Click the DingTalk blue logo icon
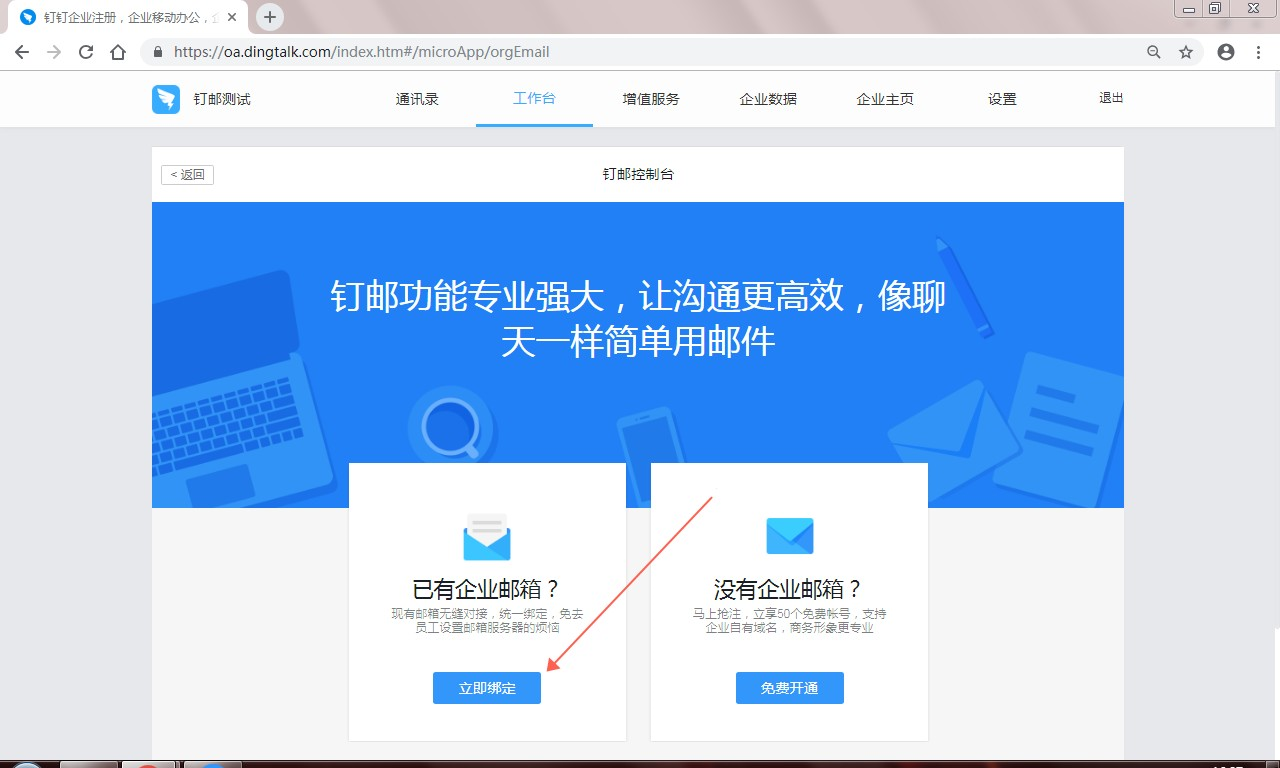 click(x=166, y=99)
